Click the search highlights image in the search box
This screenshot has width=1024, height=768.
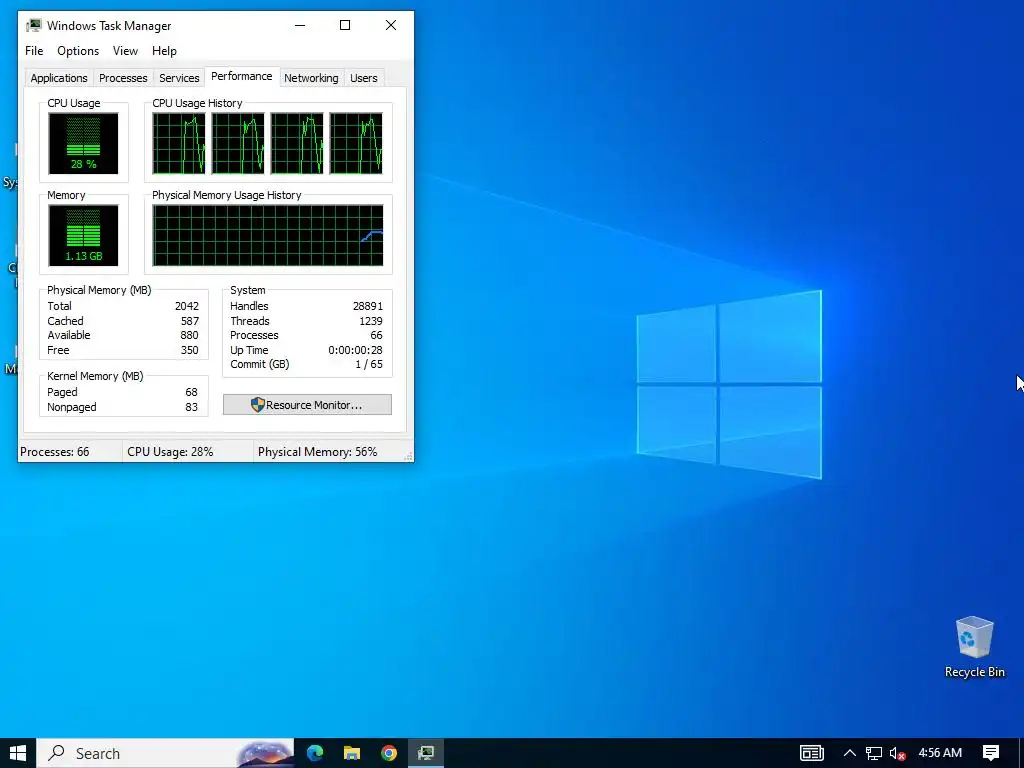click(x=264, y=753)
